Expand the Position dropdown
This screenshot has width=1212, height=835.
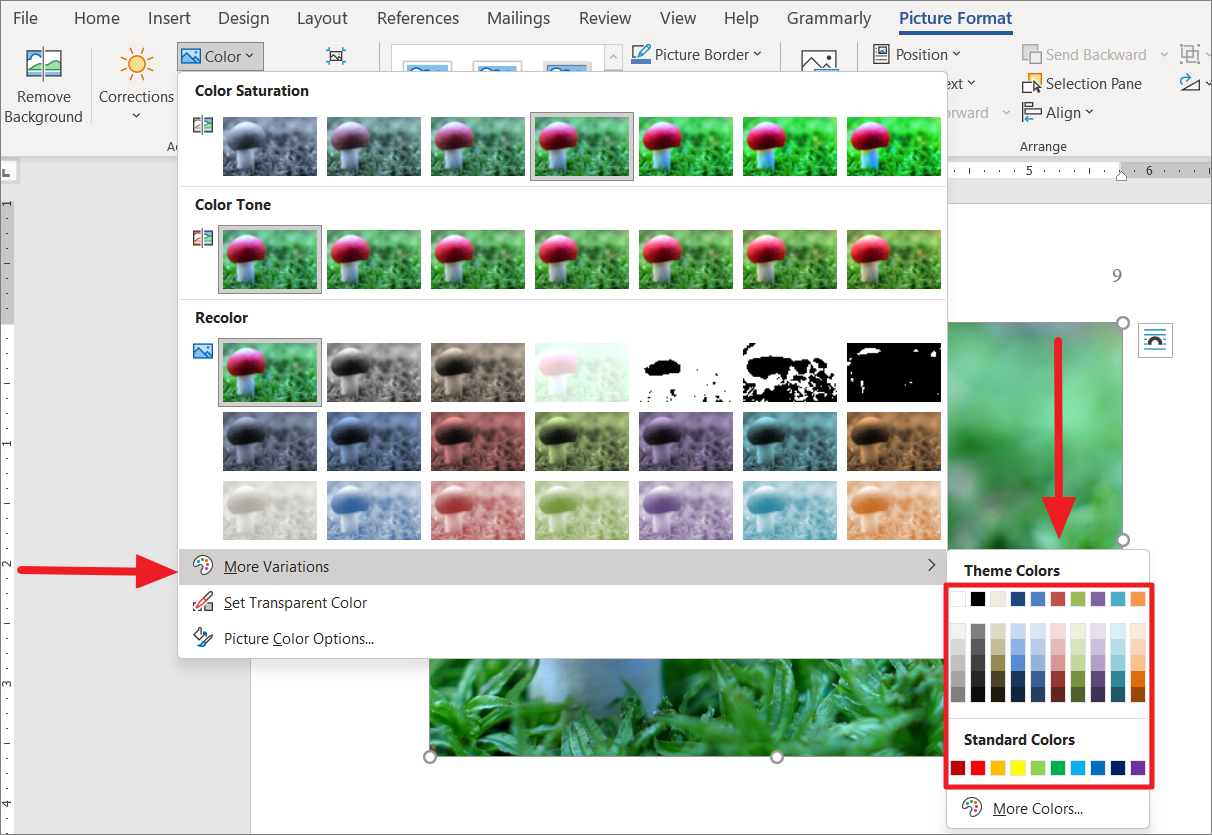point(917,55)
